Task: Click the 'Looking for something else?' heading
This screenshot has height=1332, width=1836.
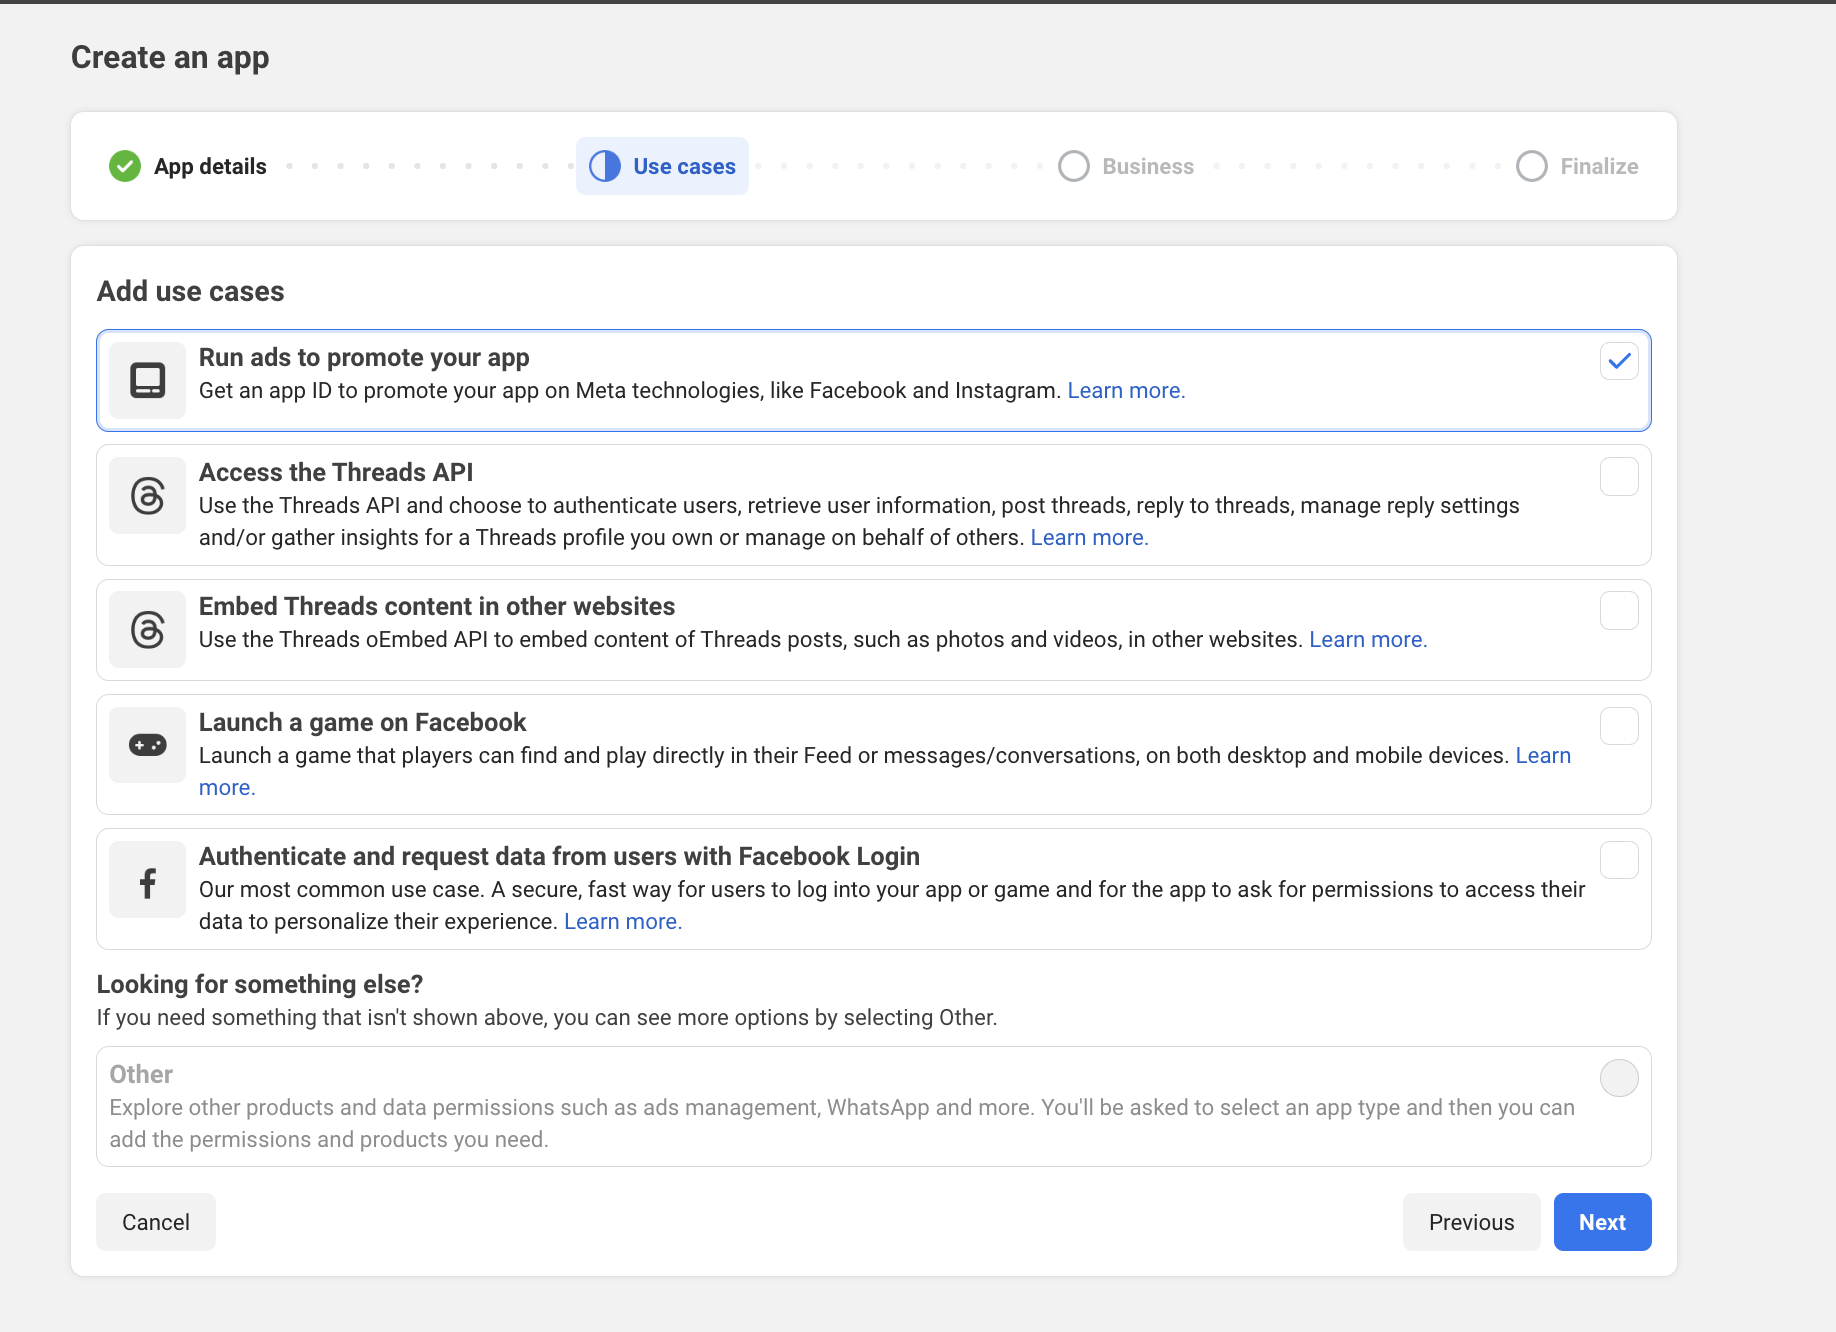Action: click(x=260, y=984)
